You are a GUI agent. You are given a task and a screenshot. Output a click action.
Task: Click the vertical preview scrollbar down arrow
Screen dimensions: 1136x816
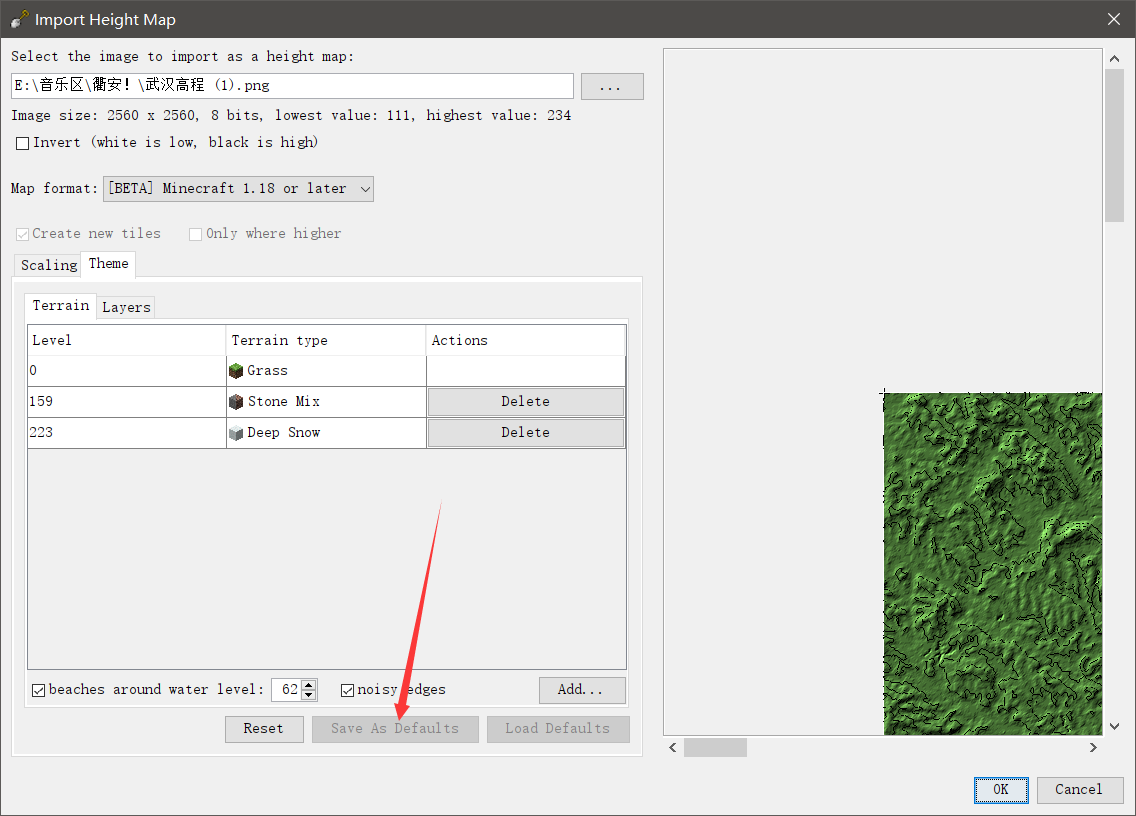pyautogui.click(x=1114, y=726)
